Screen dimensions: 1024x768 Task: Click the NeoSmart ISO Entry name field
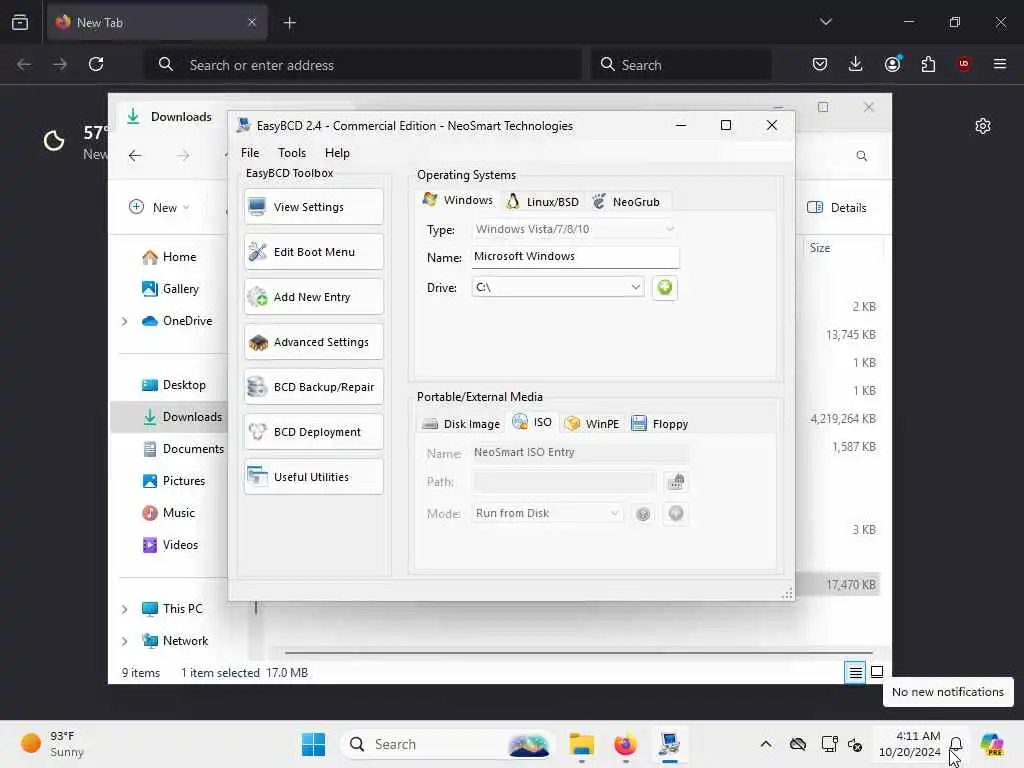580,453
